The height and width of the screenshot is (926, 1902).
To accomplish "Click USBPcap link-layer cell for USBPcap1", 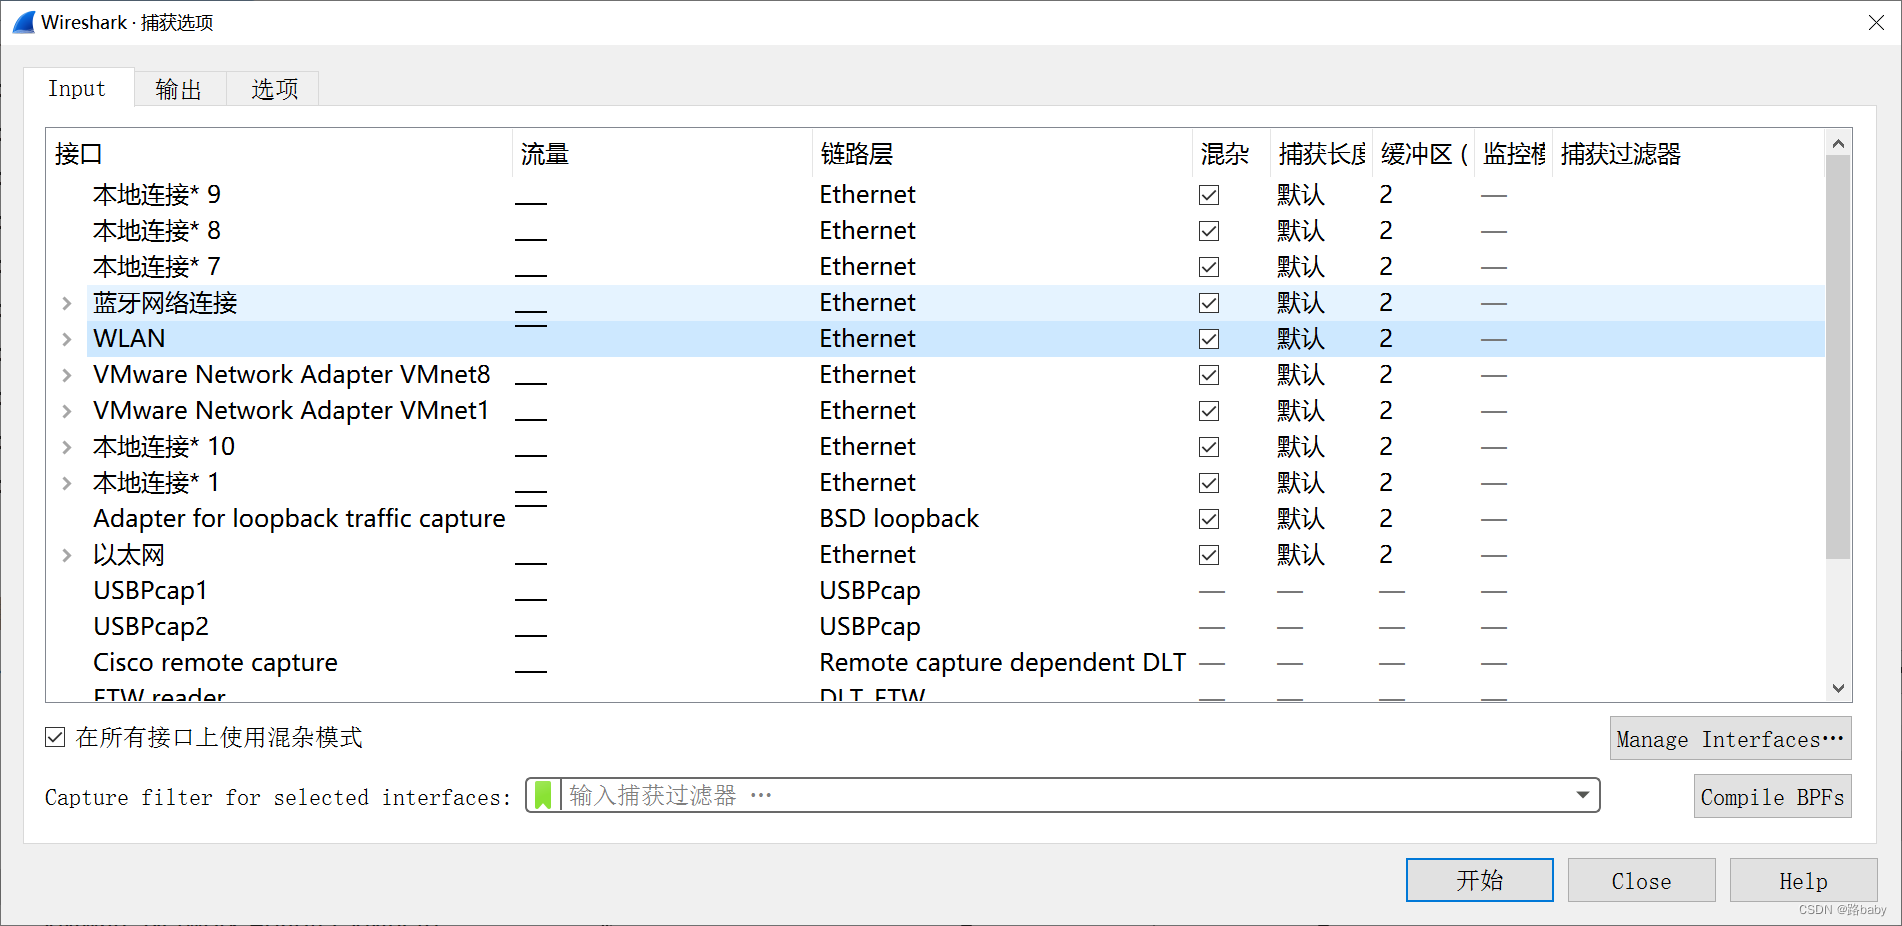I will tap(870, 591).
